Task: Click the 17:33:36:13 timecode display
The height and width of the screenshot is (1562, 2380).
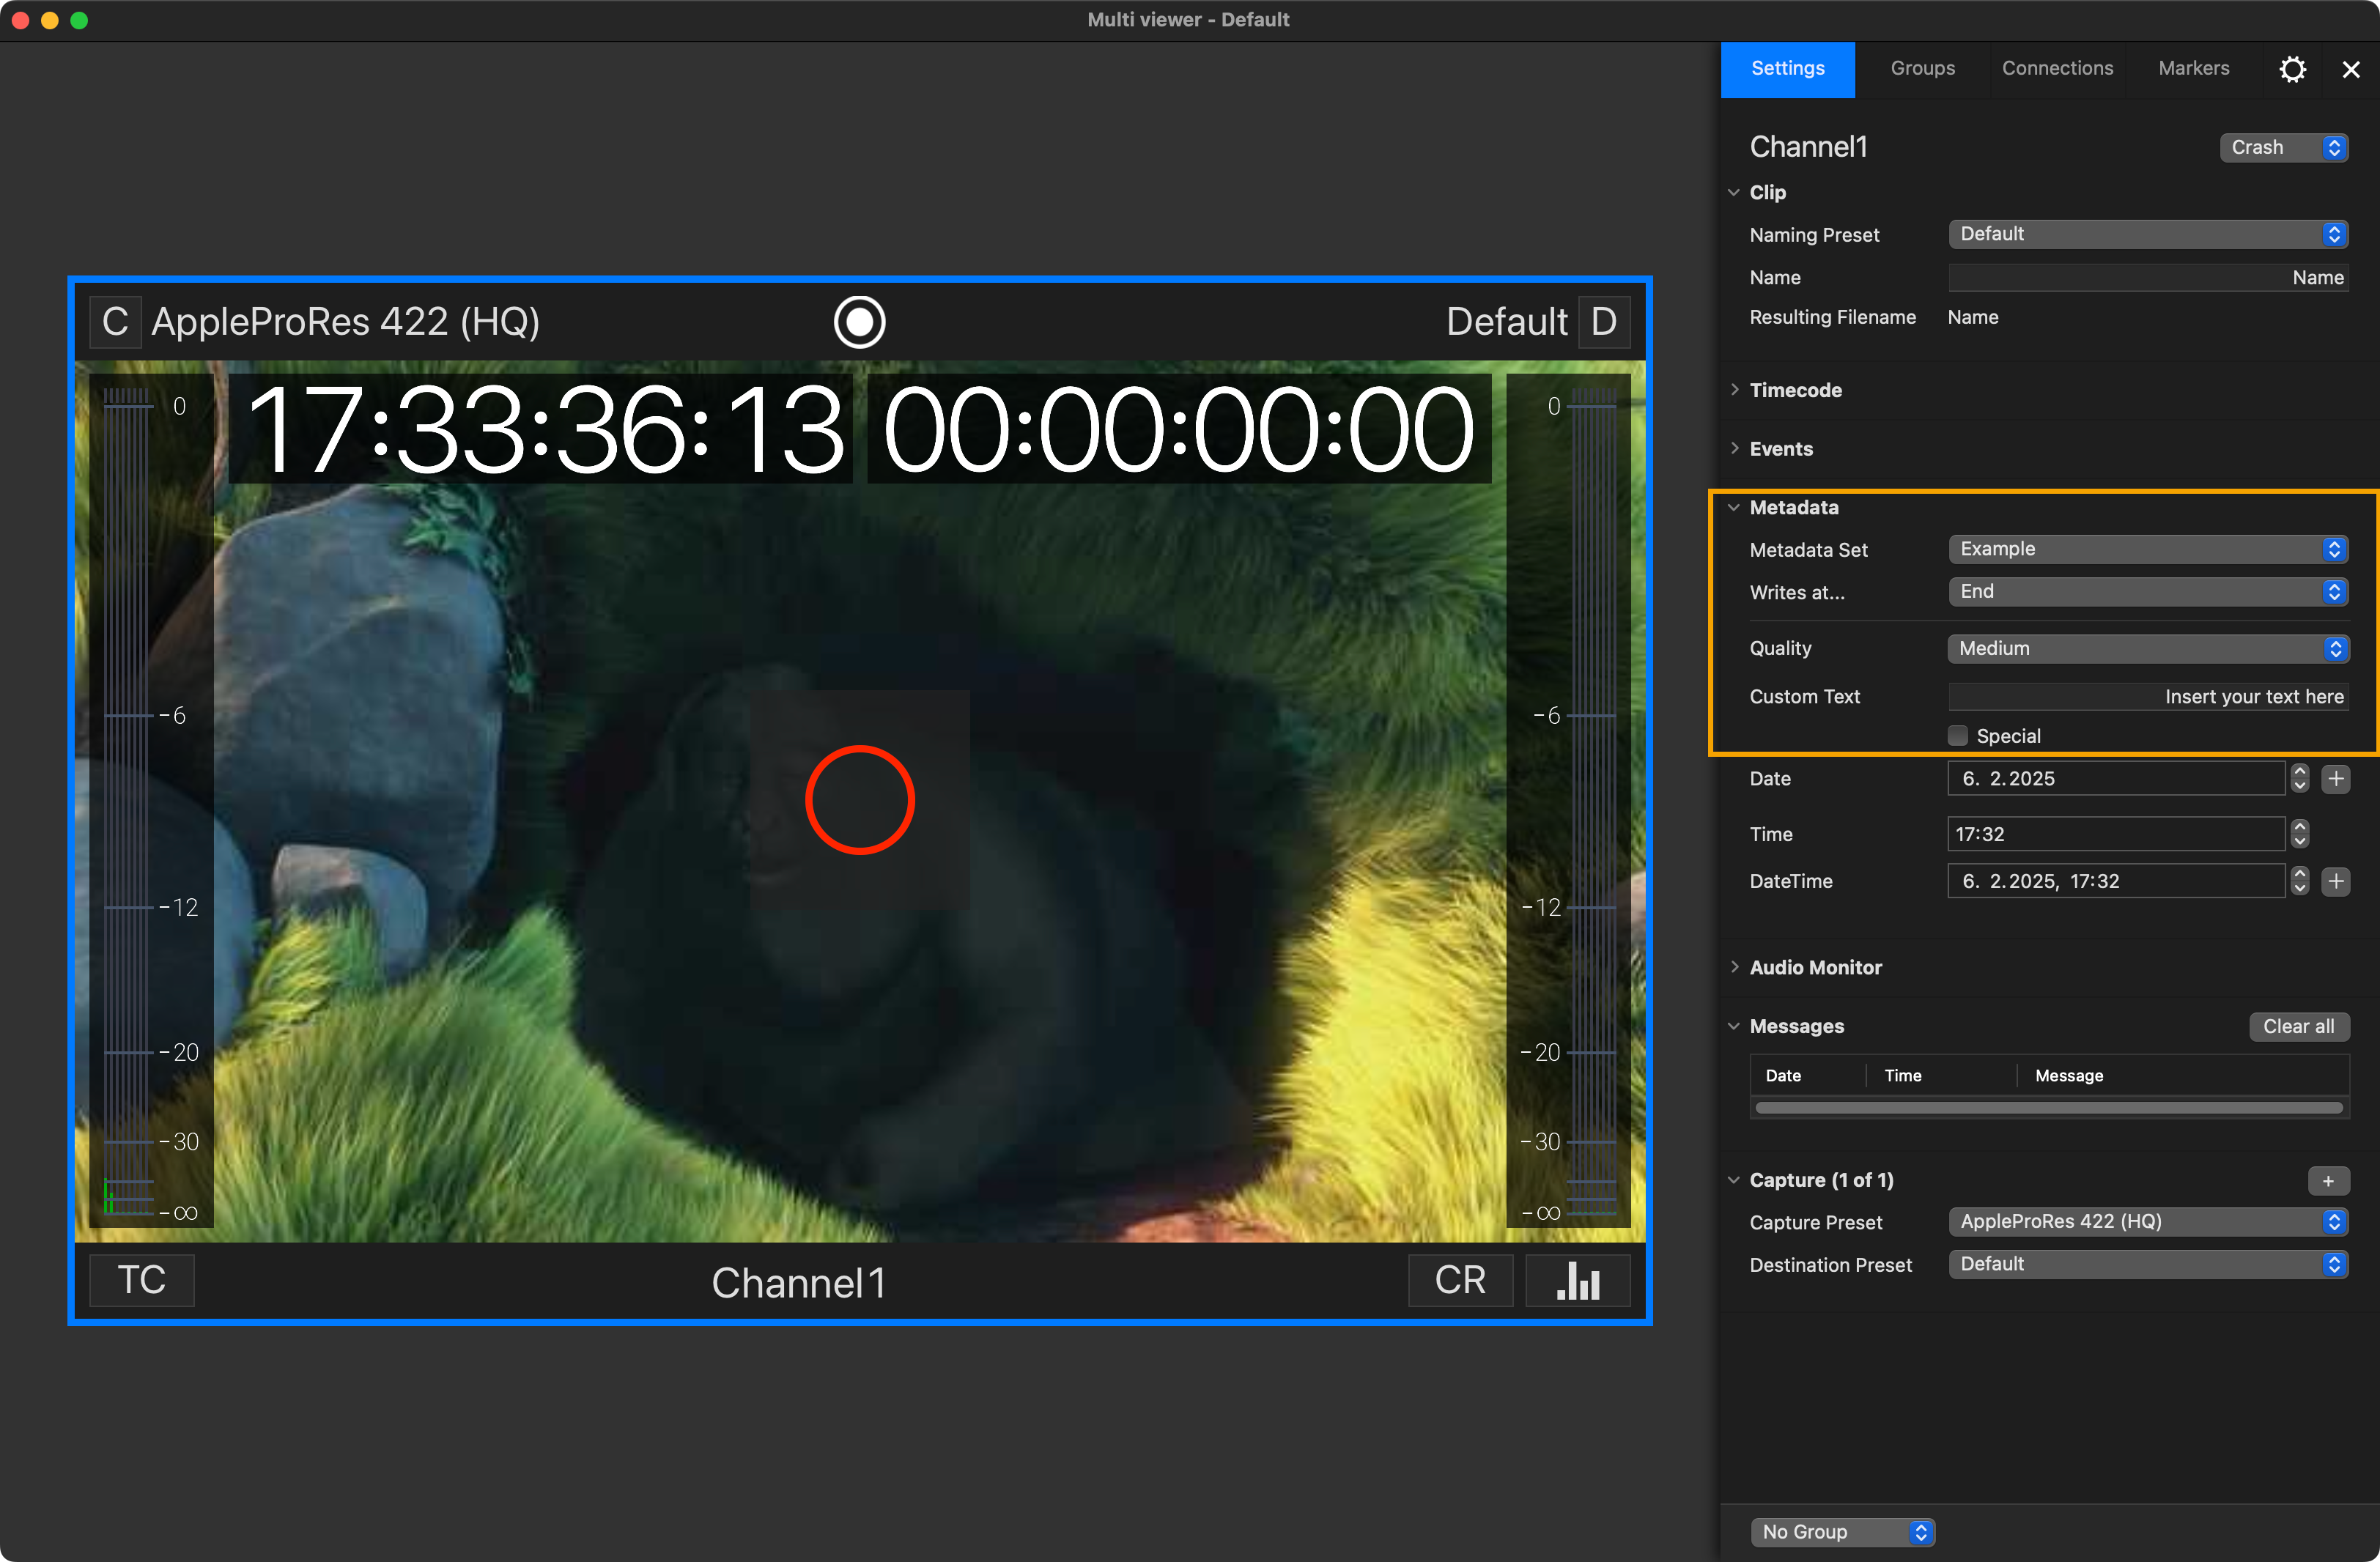Action: [x=541, y=430]
